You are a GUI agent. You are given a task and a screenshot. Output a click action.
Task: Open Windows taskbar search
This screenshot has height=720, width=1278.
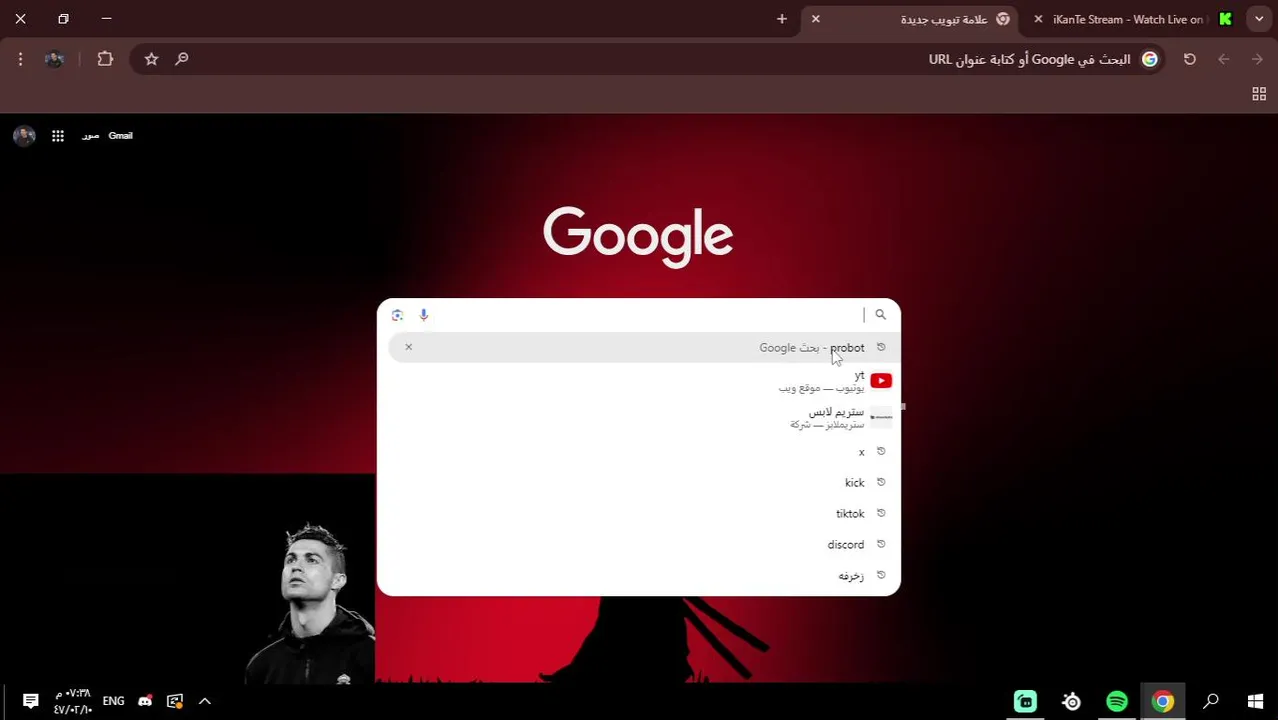pyautogui.click(x=1210, y=701)
